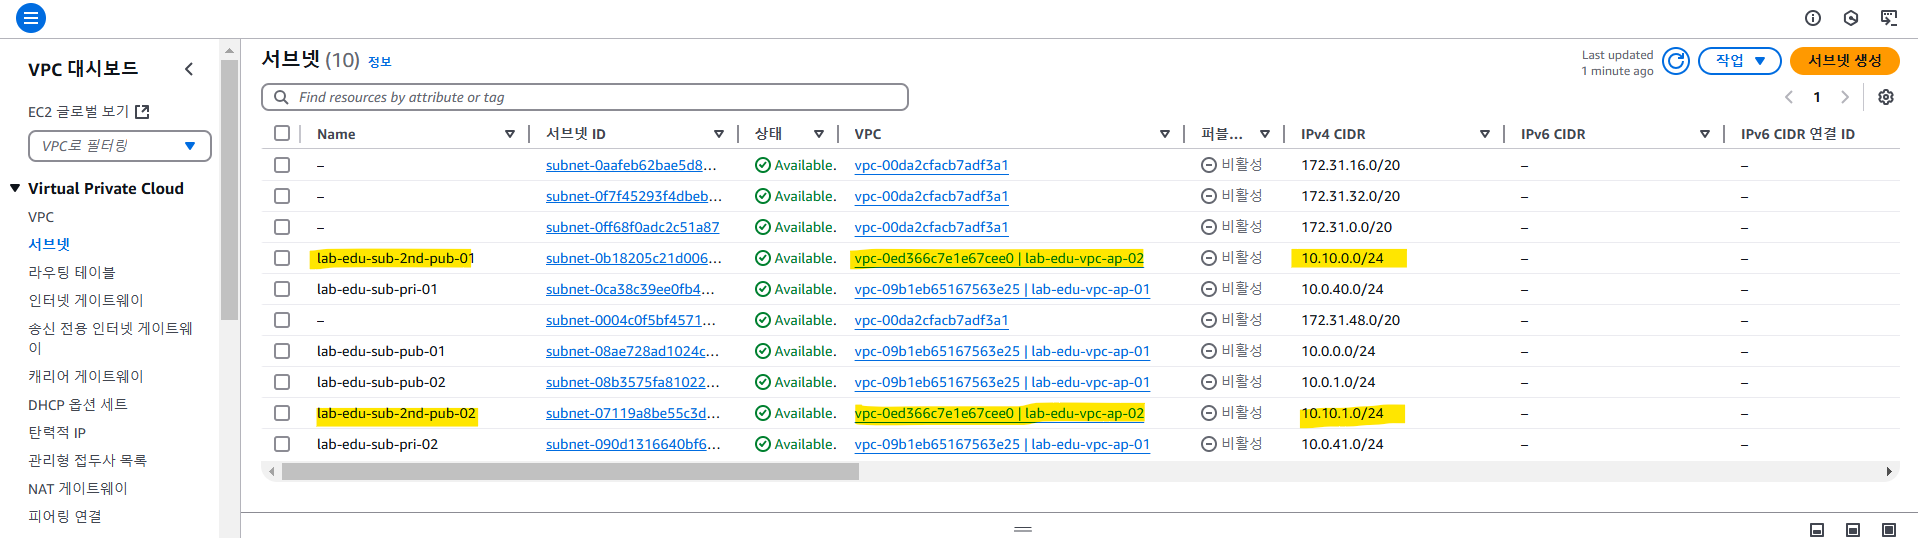Click the split panel drag handle
The image size is (1918, 538).
pos(1023,529)
